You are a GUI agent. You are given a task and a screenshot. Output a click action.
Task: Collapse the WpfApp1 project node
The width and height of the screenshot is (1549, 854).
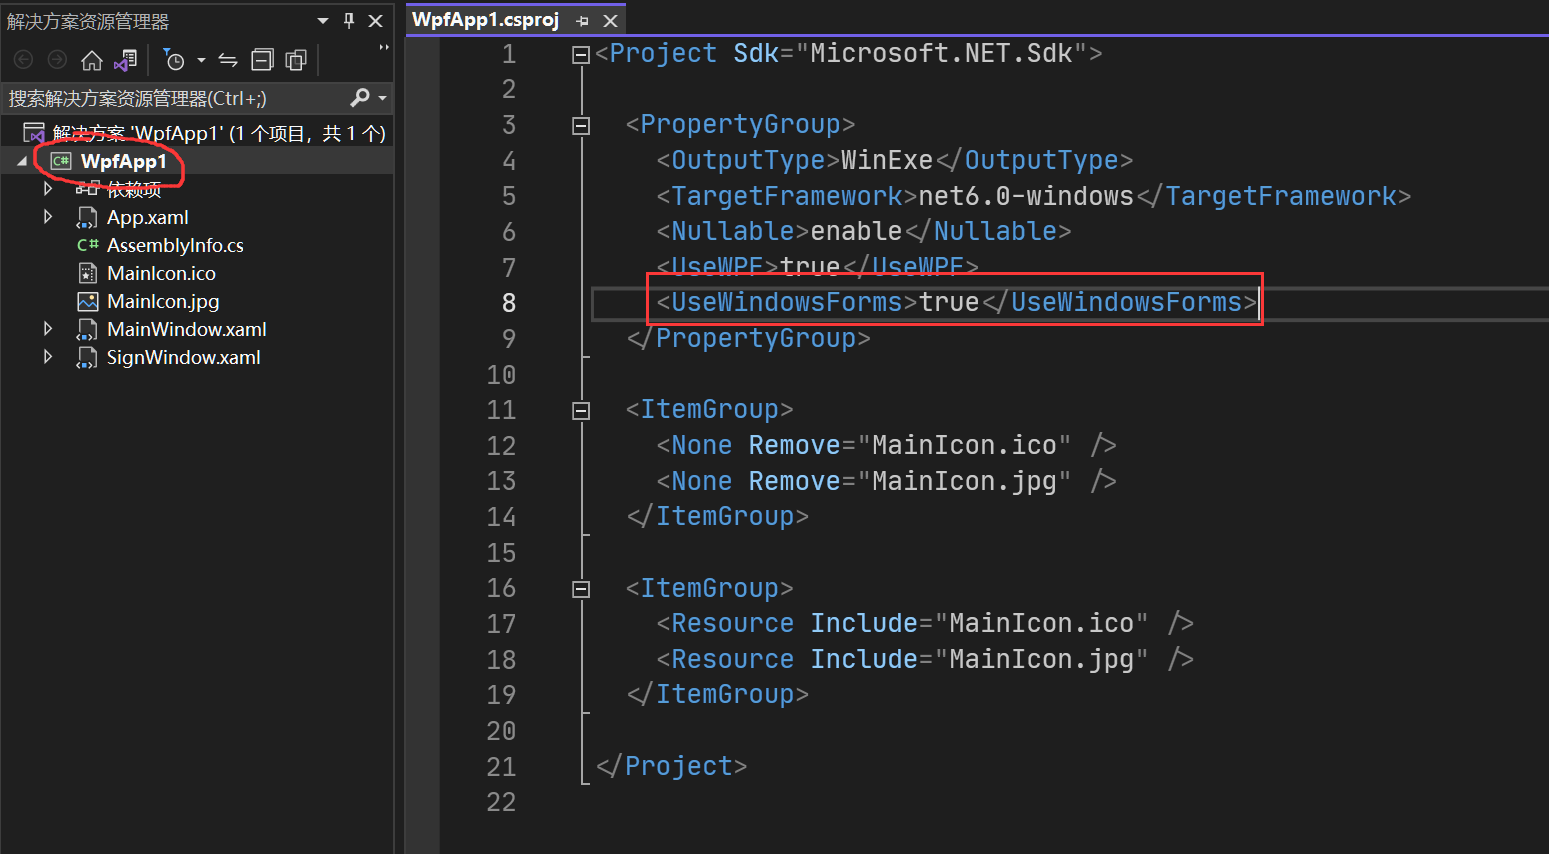pyautogui.click(x=22, y=161)
